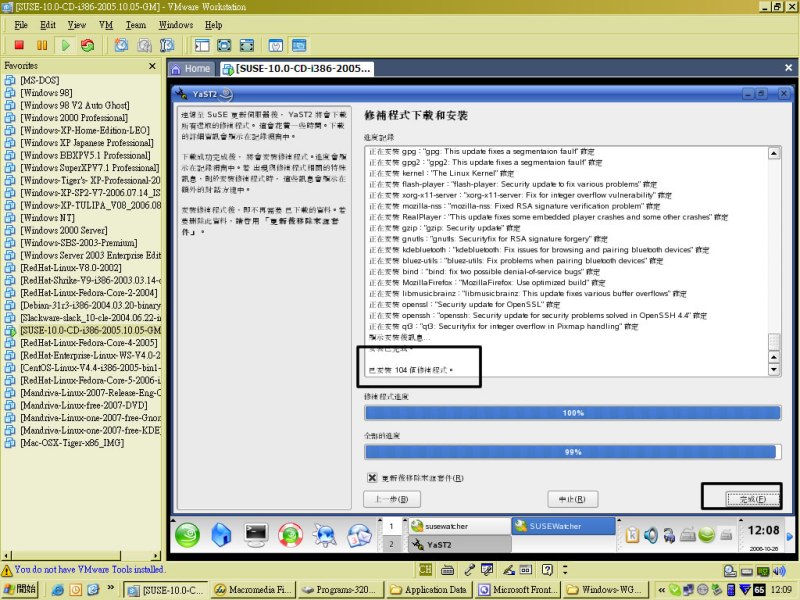Click the Internet Explorer quick launch icon
800x600 pixels.
(58, 590)
